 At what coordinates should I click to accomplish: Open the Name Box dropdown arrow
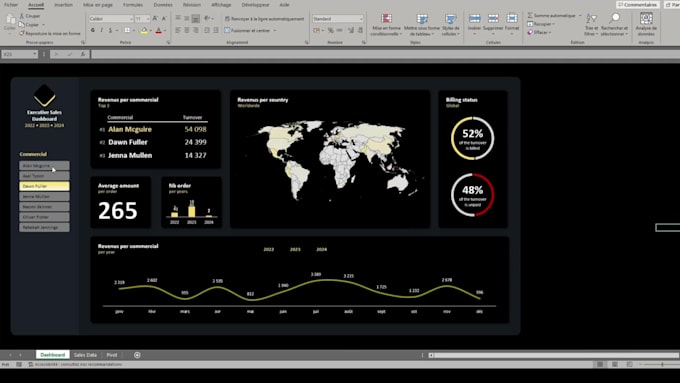click(35, 54)
